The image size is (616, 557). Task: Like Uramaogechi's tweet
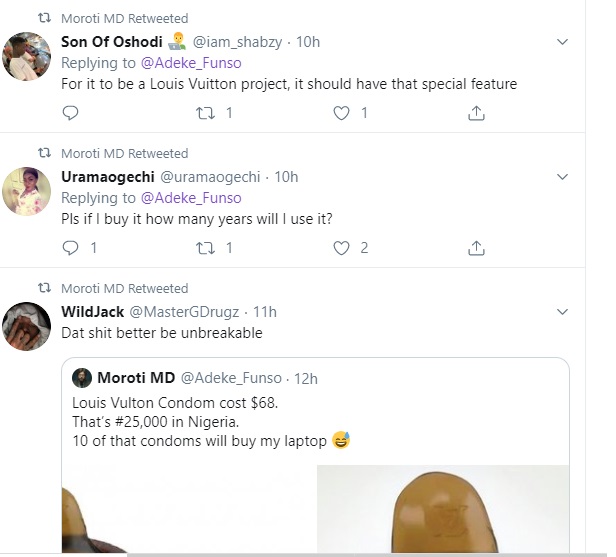(342, 248)
